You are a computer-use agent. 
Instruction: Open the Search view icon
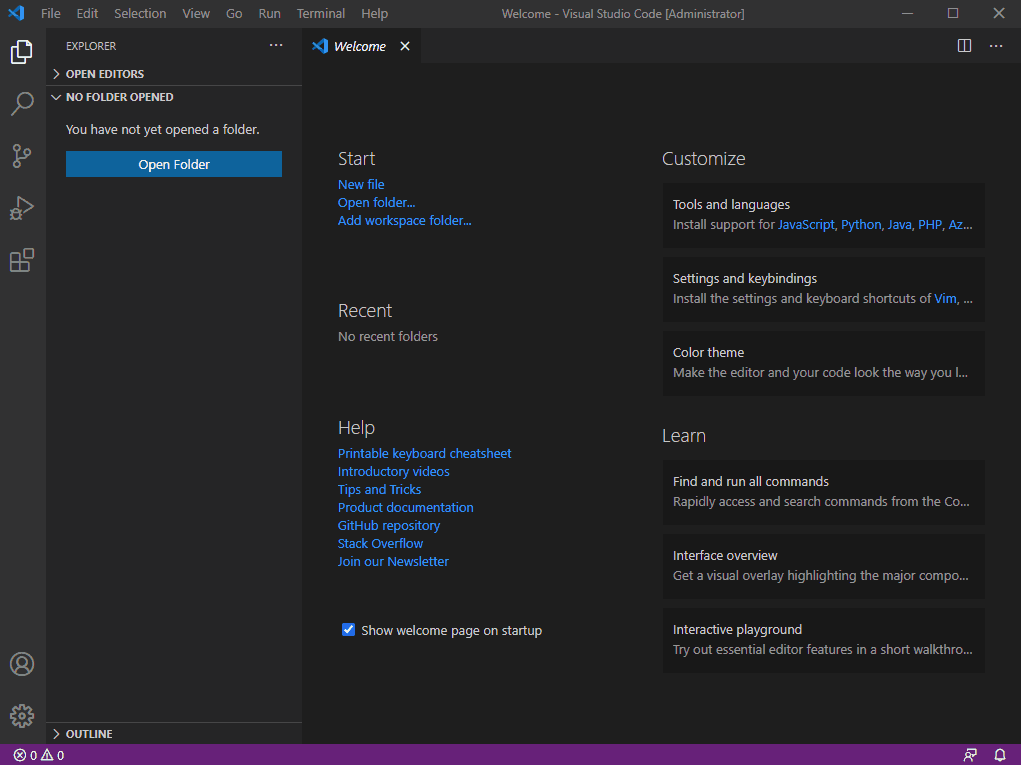point(21,104)
